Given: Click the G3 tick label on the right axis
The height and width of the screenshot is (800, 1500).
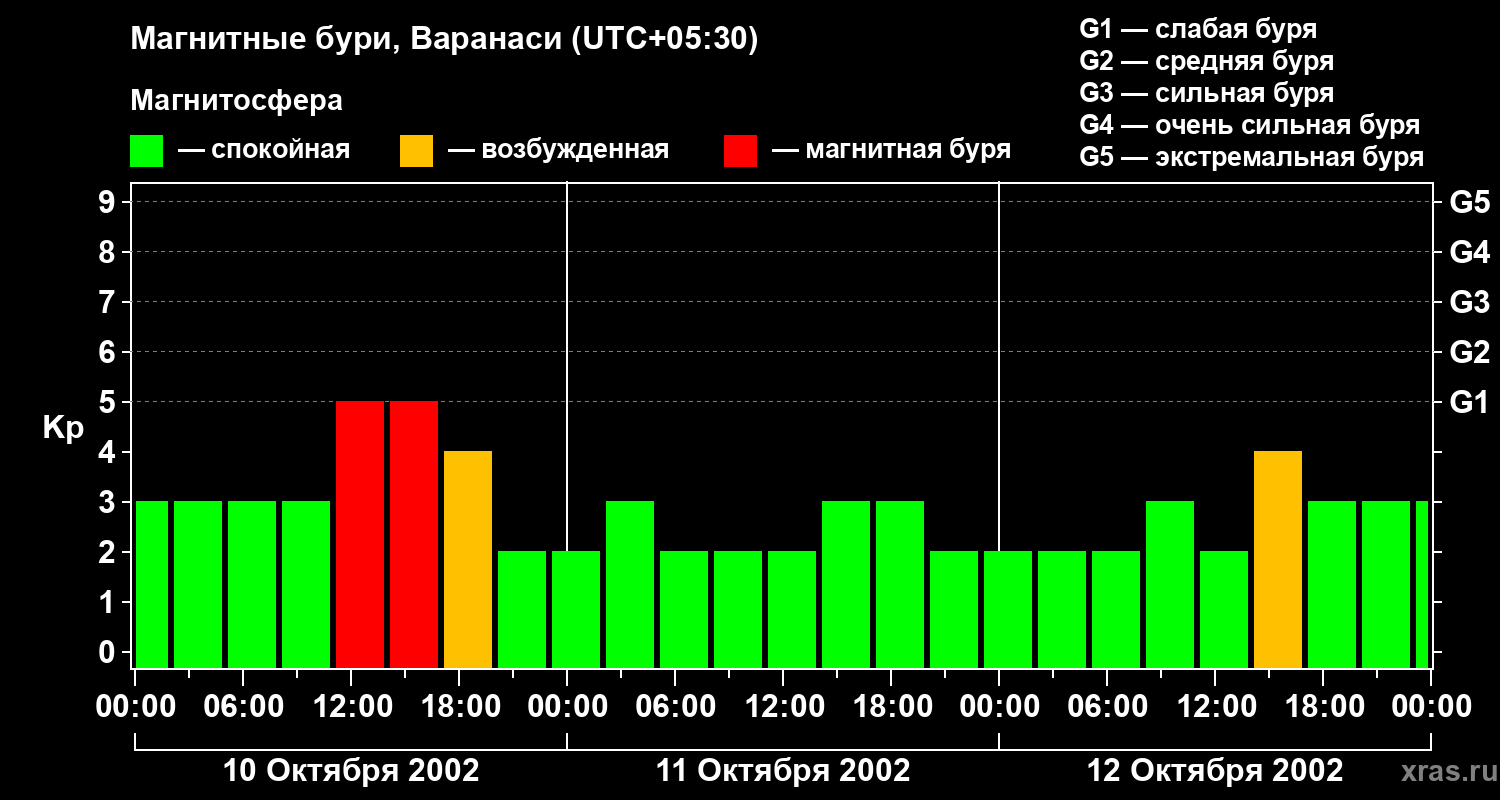Looking at the screenshot, I should click(x=1470, y=302).
